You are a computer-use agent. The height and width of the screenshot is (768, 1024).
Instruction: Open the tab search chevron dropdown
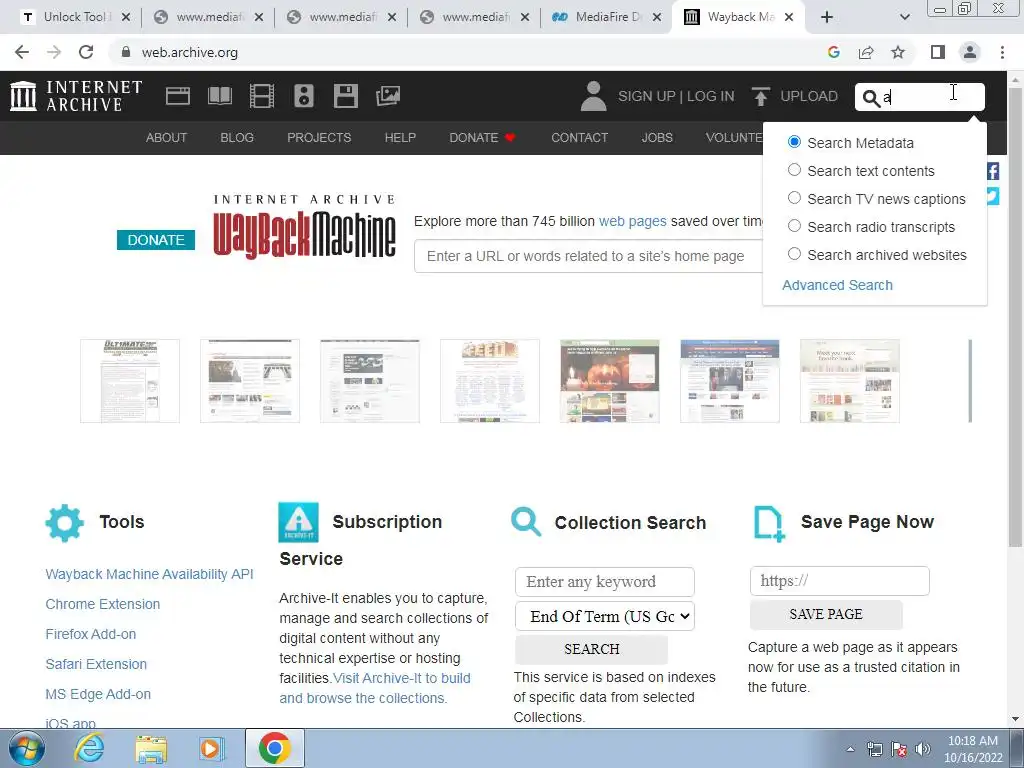coord(904,17)
